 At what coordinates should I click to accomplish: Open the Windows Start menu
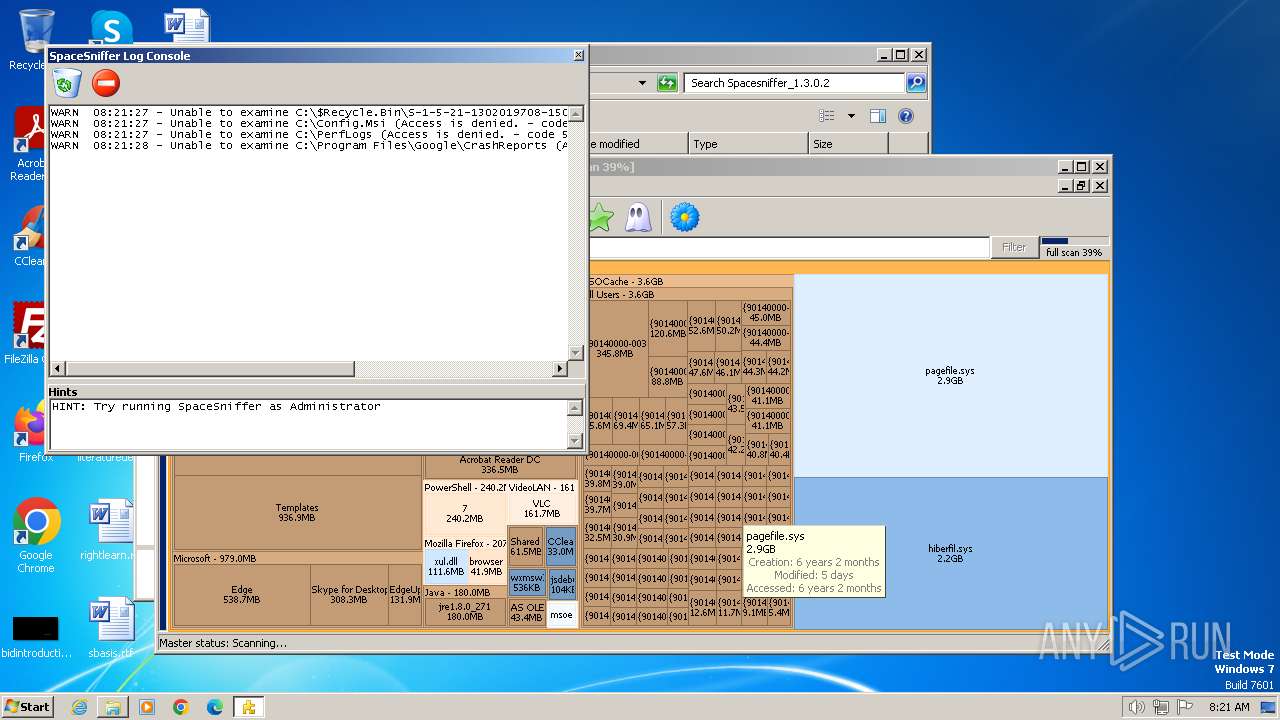tap(27, 706)
